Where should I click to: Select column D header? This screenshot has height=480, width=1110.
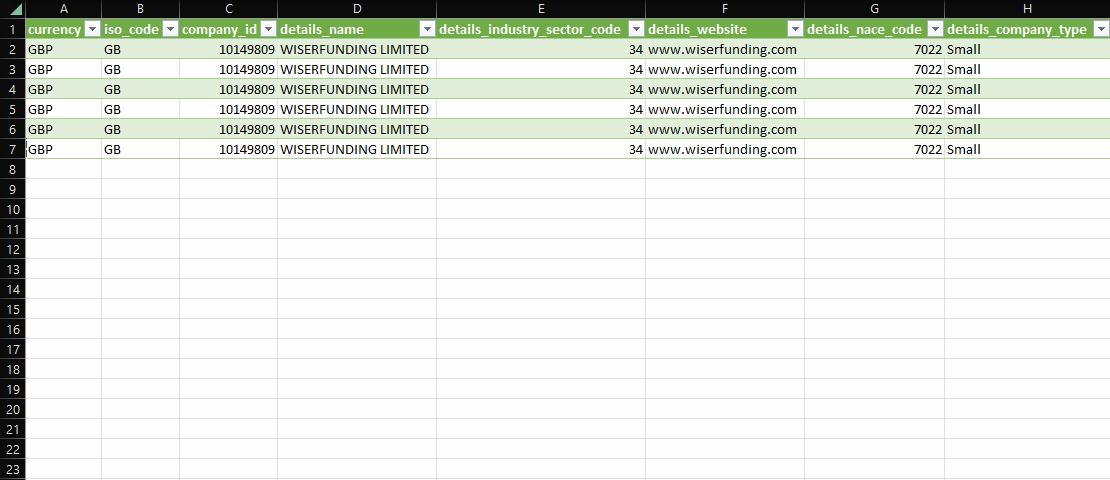[357, 9]
